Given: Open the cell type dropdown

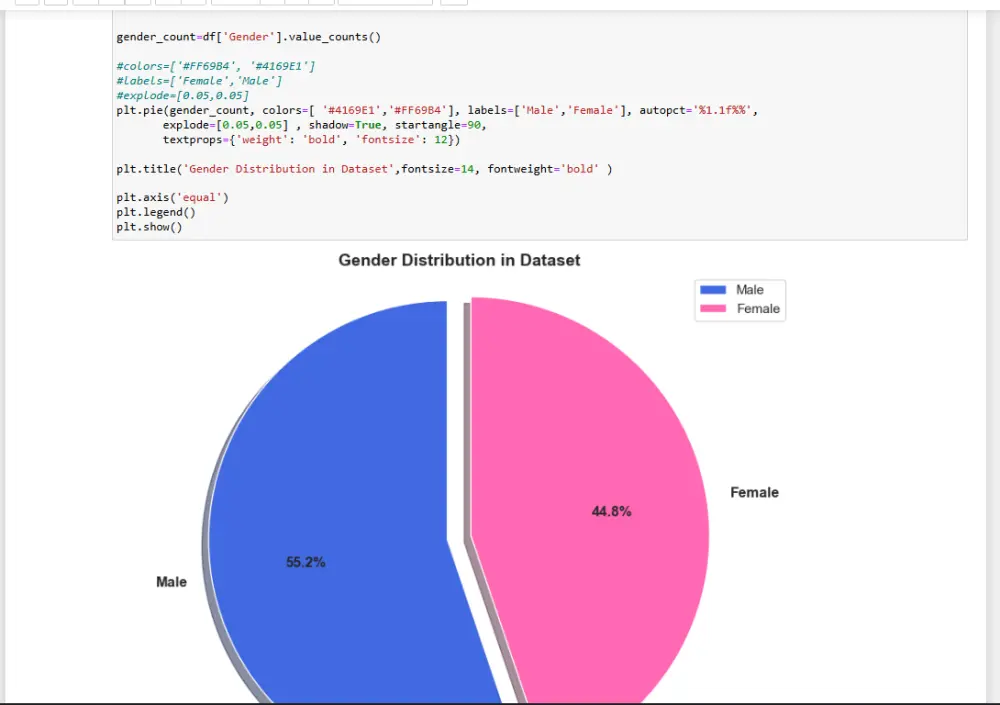Looking at the screenshot, I should click(385, 3).
